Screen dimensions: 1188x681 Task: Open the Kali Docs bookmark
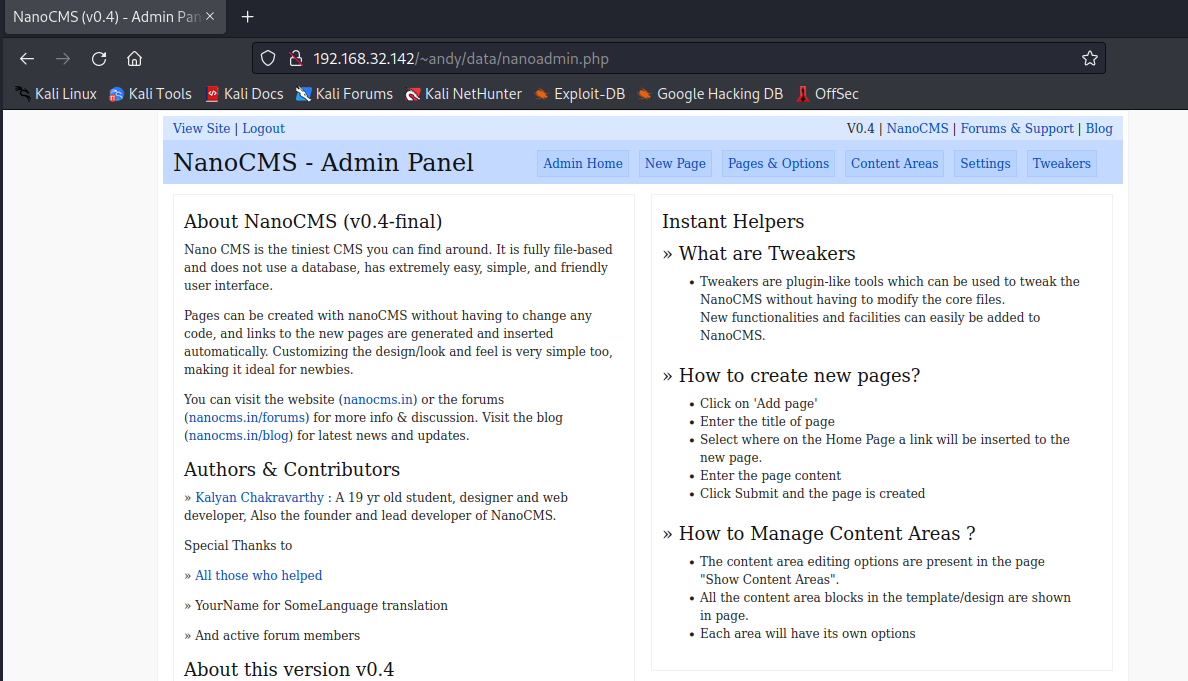pyautogui.click(x=244, y=94)
